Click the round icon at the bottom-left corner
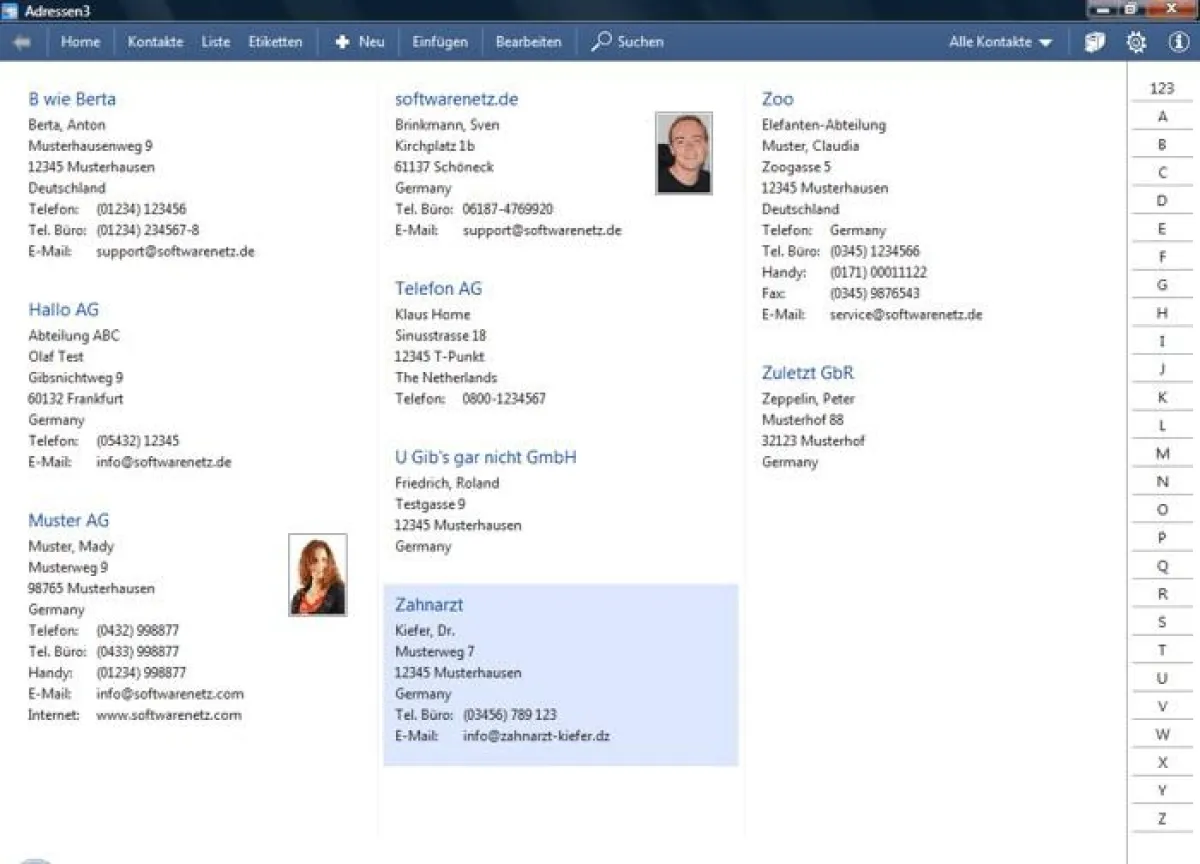Viewport: 1200px width, 864px height. tap(36, 858)
